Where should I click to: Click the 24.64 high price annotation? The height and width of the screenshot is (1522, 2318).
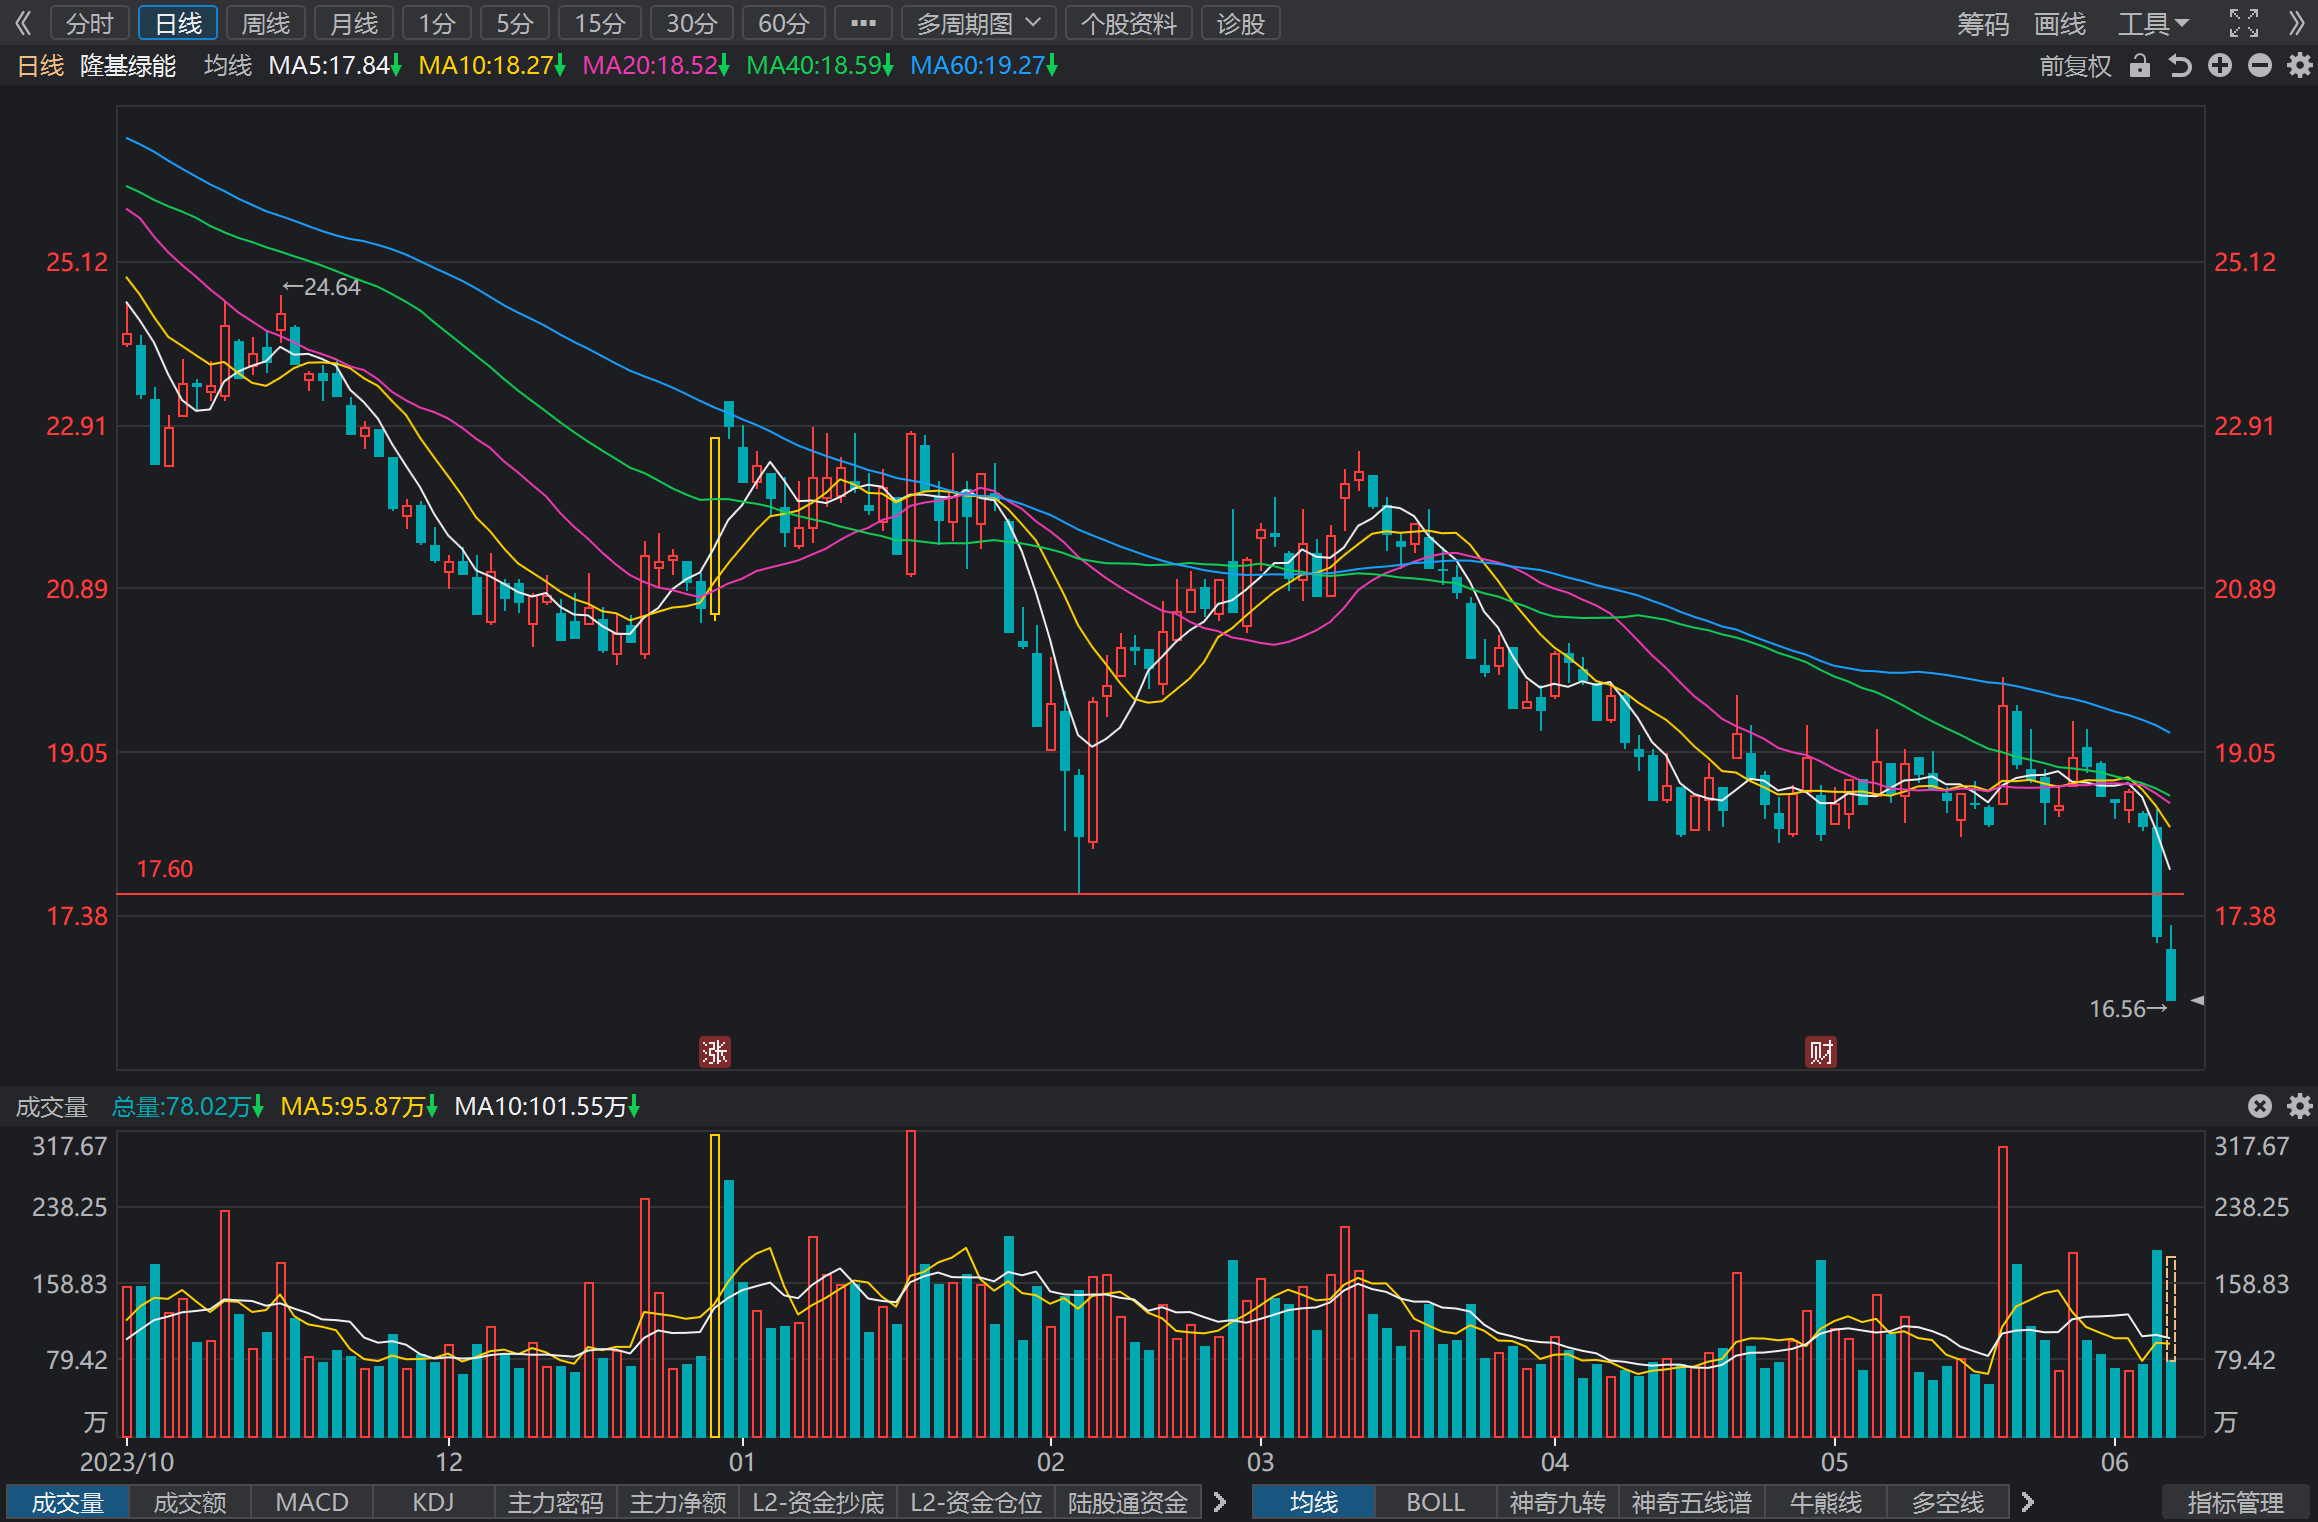point(322,287)
